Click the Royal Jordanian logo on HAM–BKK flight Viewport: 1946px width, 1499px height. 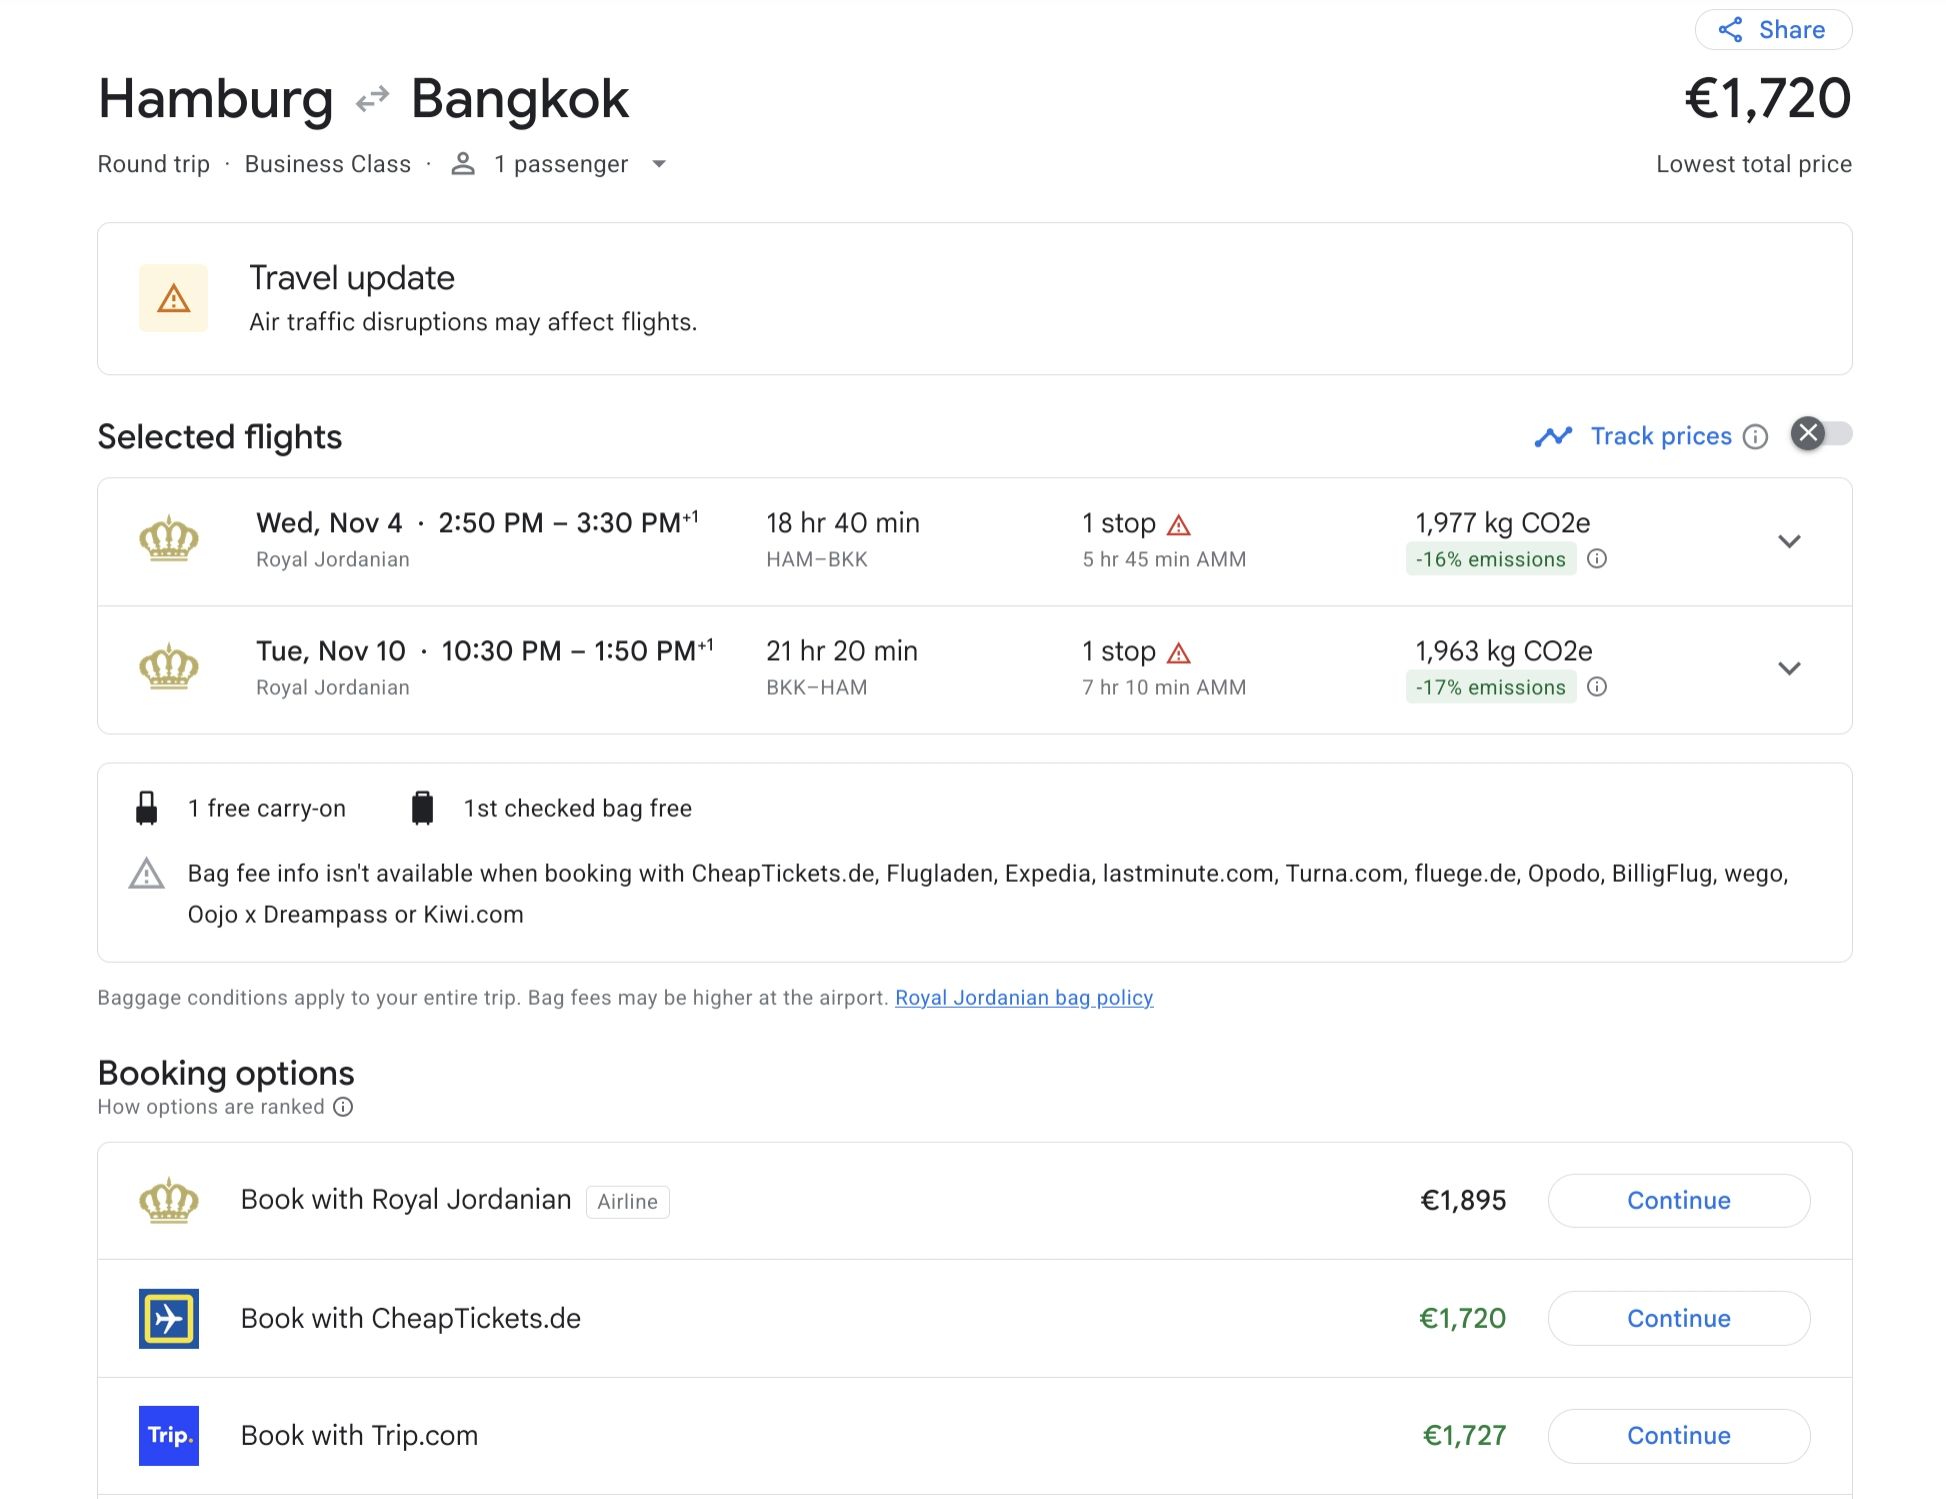click(169, 539)
